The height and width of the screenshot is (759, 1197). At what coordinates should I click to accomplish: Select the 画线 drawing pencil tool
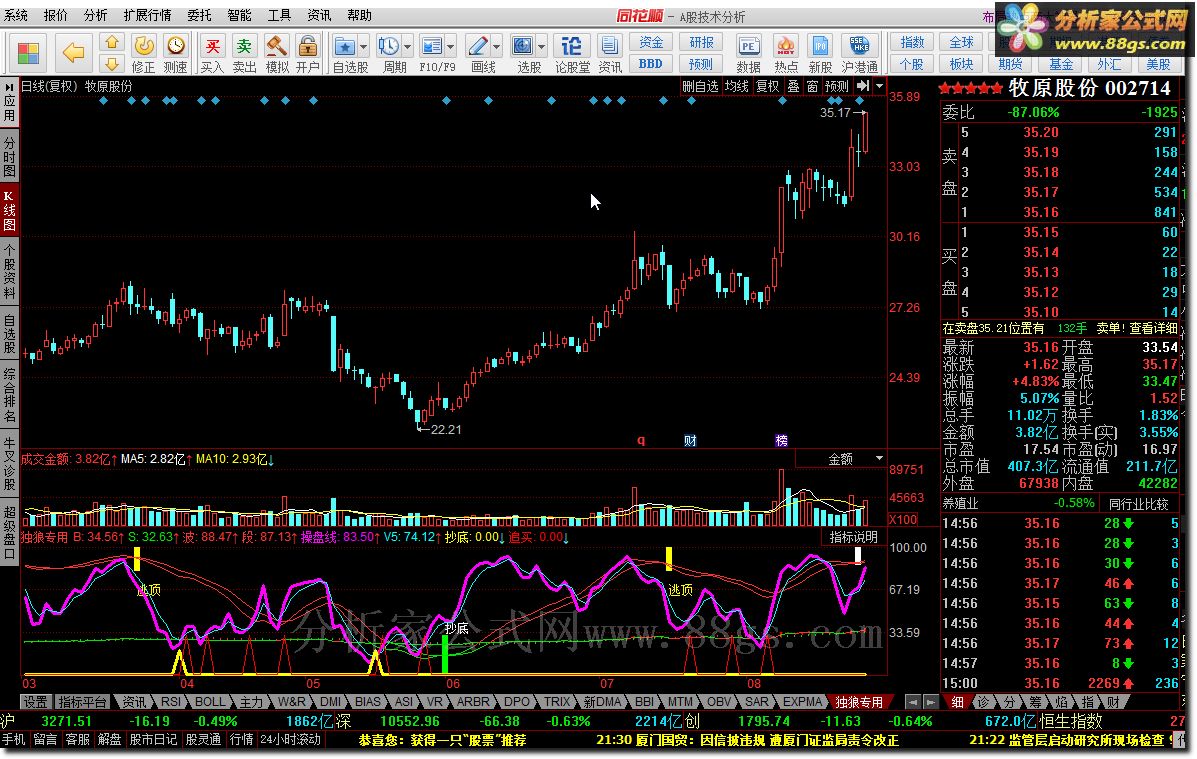478,47
